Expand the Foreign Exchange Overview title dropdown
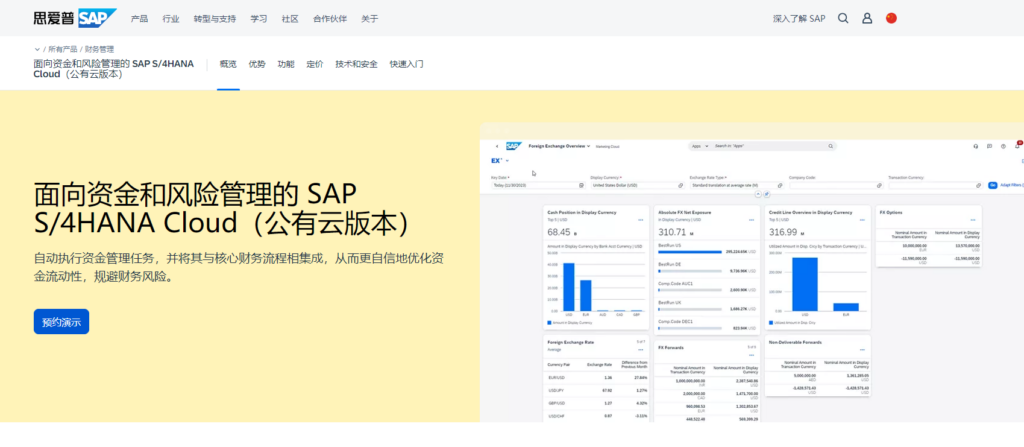This screenshot has width=1024, height=447. 588,146
